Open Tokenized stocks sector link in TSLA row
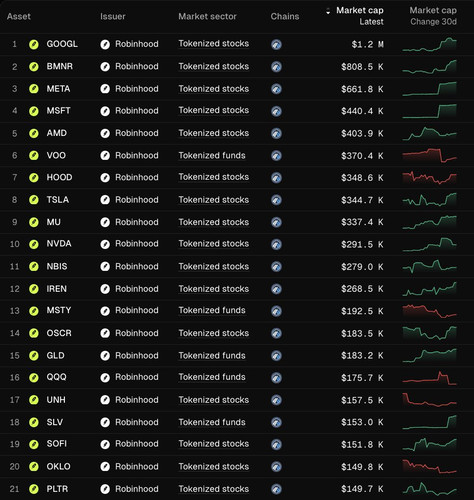Image resolution: width=474 pixels, height=500 pixels. pyautogui.click(x=214, y=200)
